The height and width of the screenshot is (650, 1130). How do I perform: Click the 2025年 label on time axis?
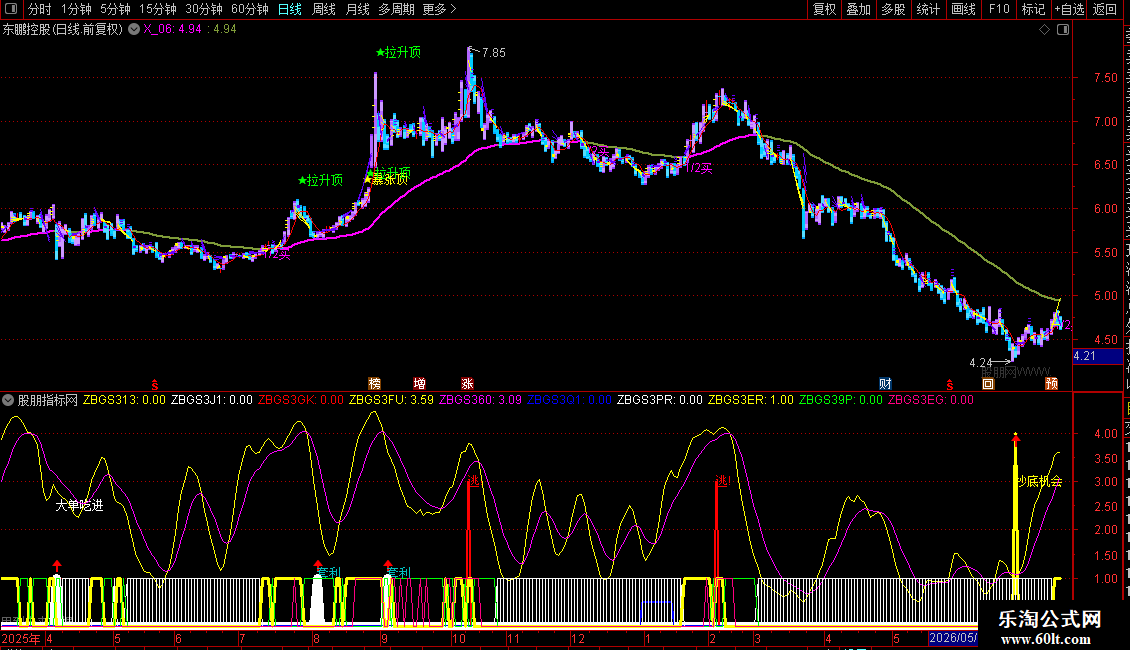pos(21,638)
